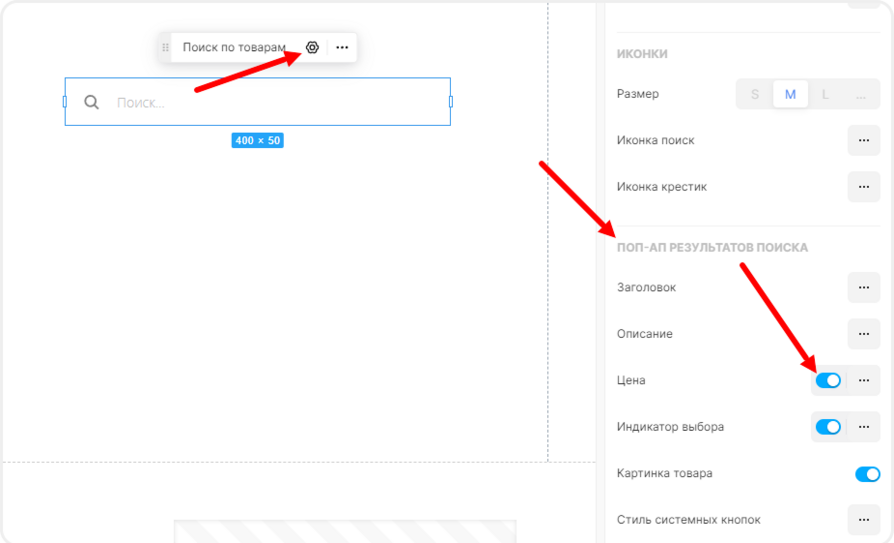Select icon size M
This screenshot has height=543, width=894.
point(790,95)
